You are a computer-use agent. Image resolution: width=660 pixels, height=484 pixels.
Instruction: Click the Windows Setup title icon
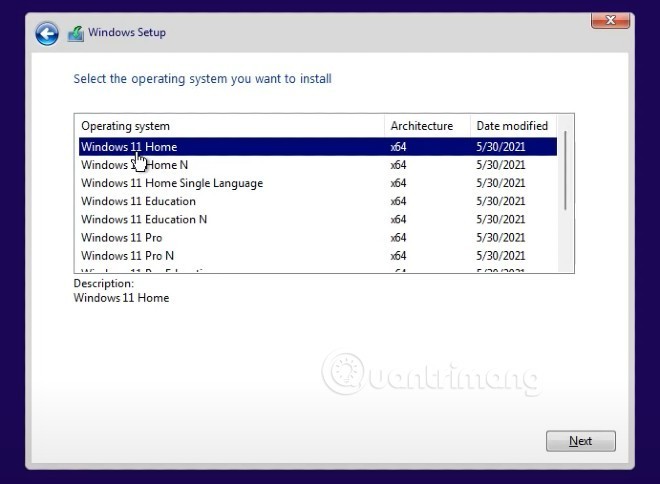pyautogui.click(x=76, y=34)
